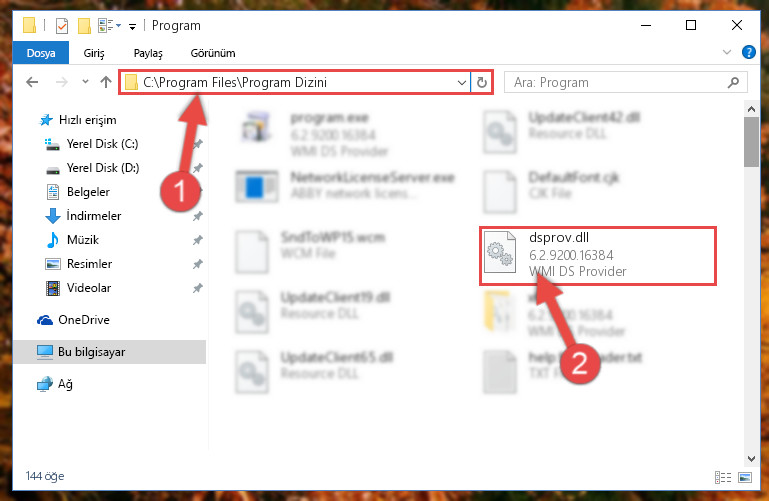Click the vertical scrollbar thumb

pyautogui.click(x=751, y=142)
